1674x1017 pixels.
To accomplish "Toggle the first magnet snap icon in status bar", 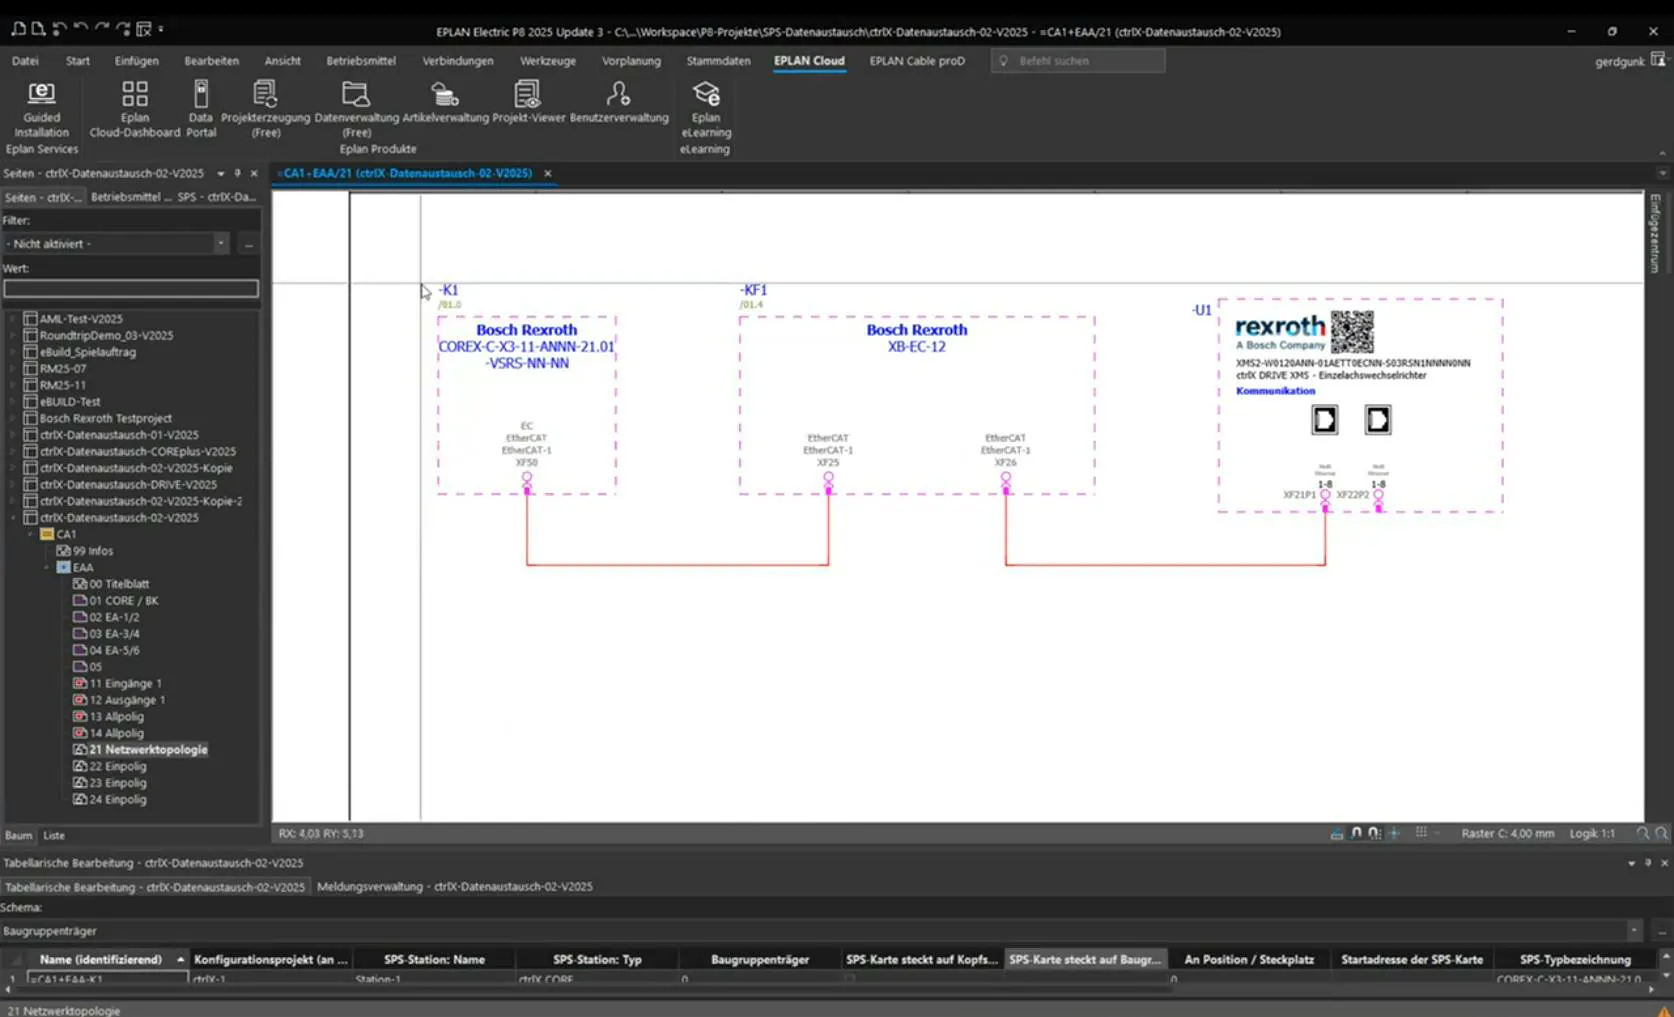I will (1356, 833).
